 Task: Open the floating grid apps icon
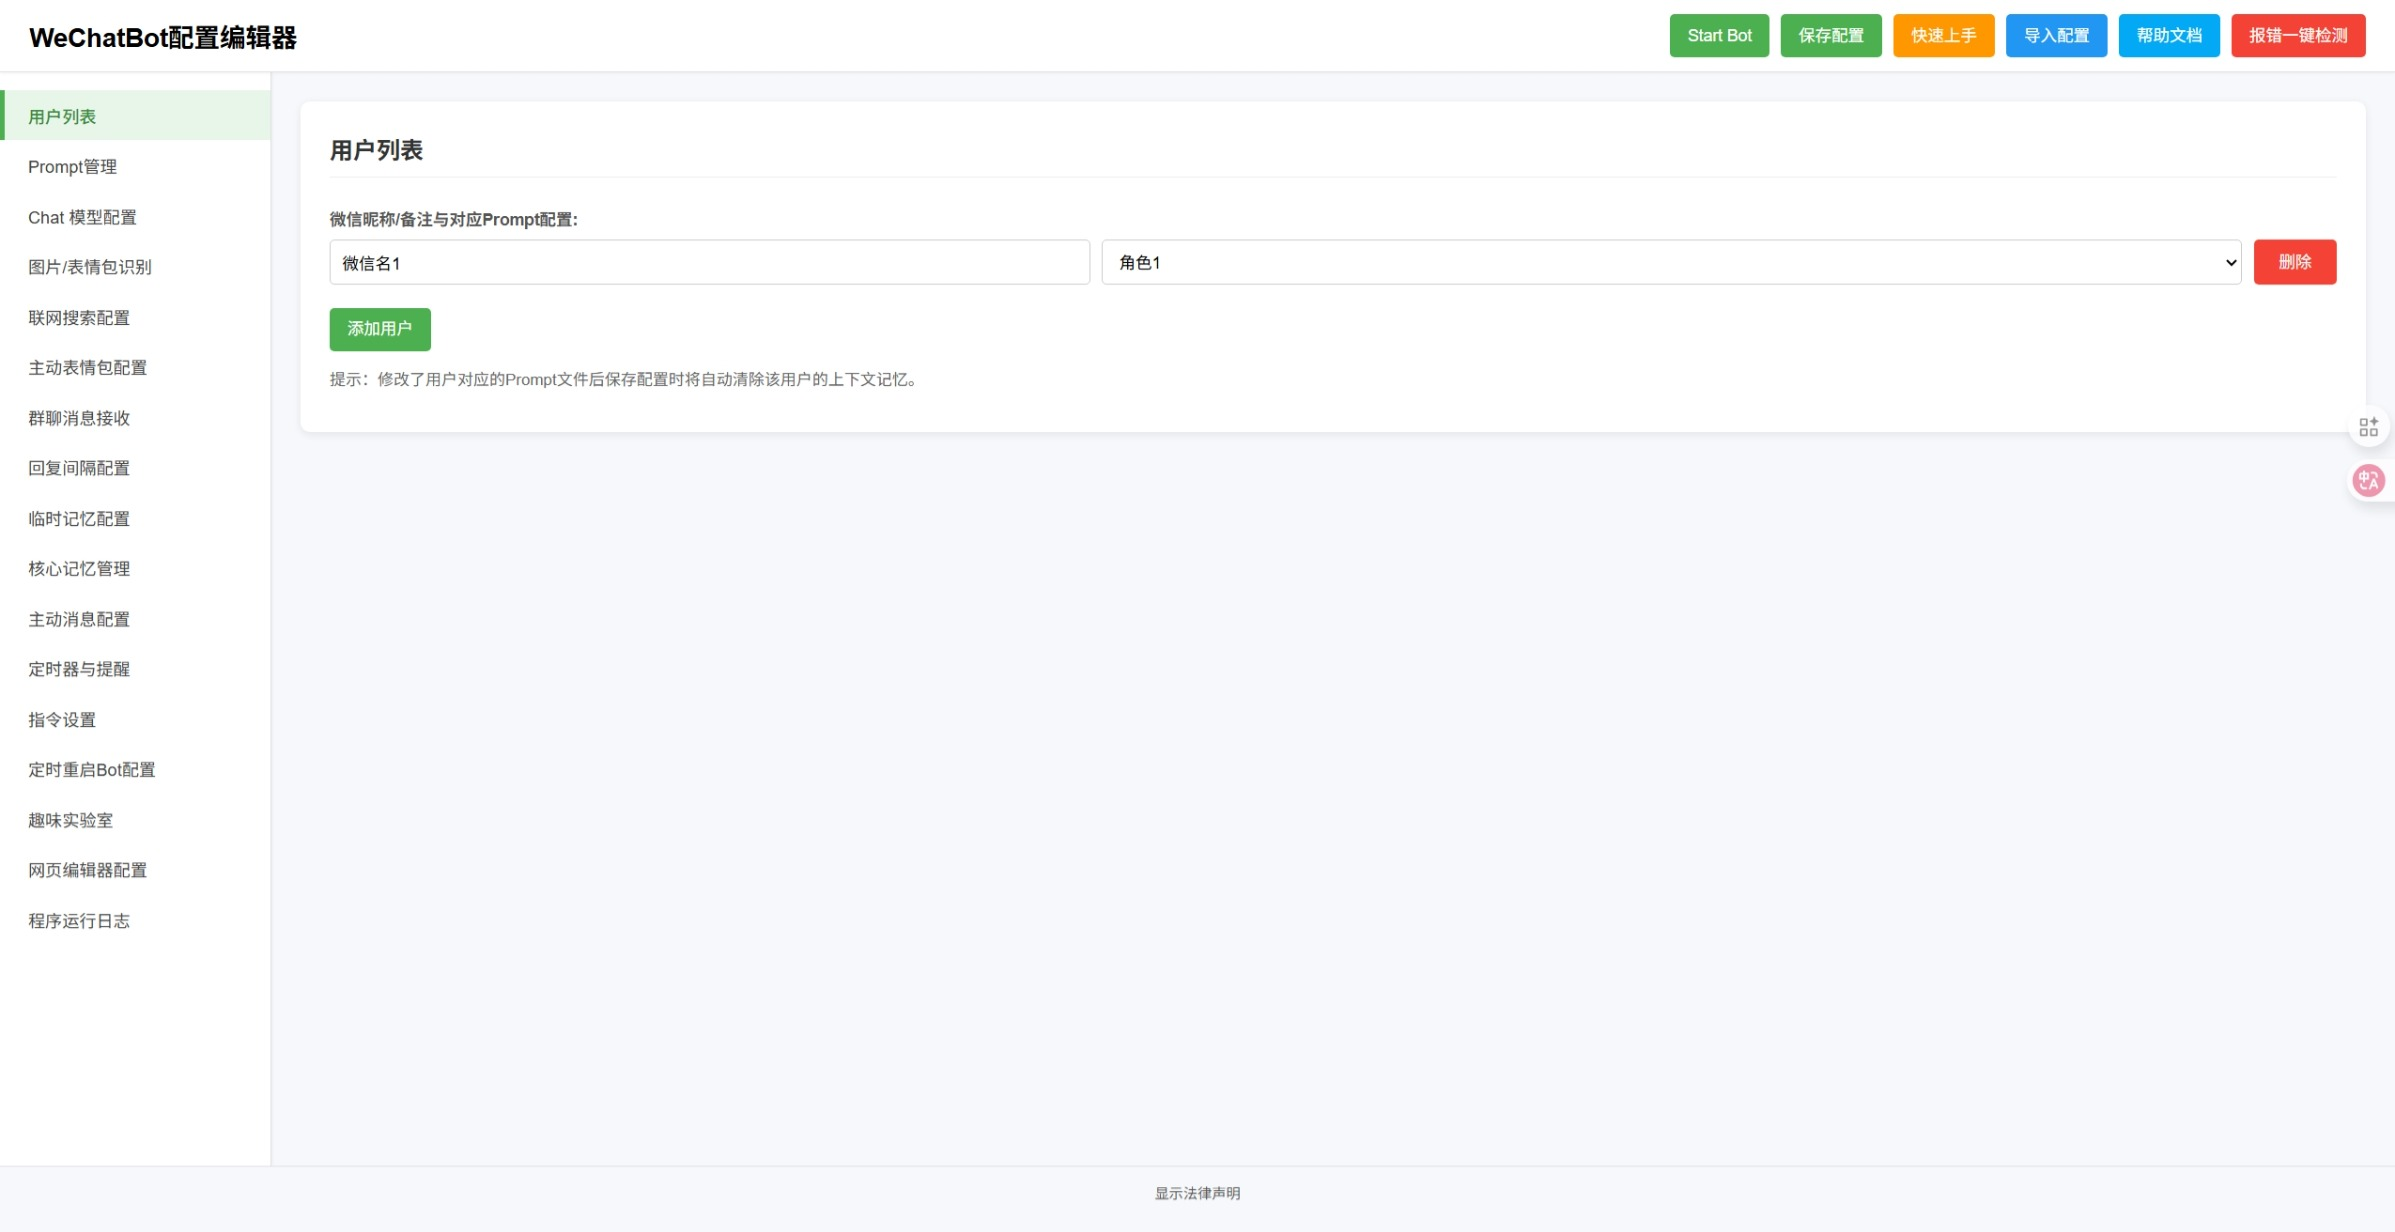click(2368, 427)
